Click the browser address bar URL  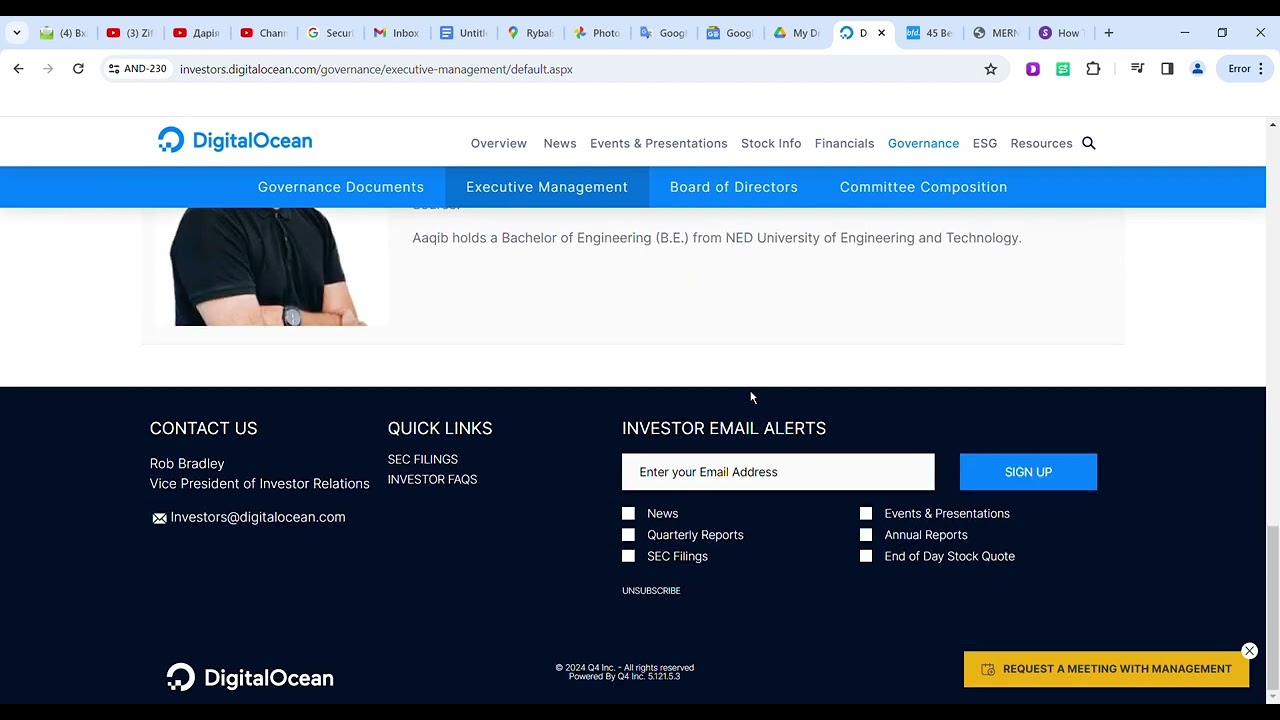(376, 69)
